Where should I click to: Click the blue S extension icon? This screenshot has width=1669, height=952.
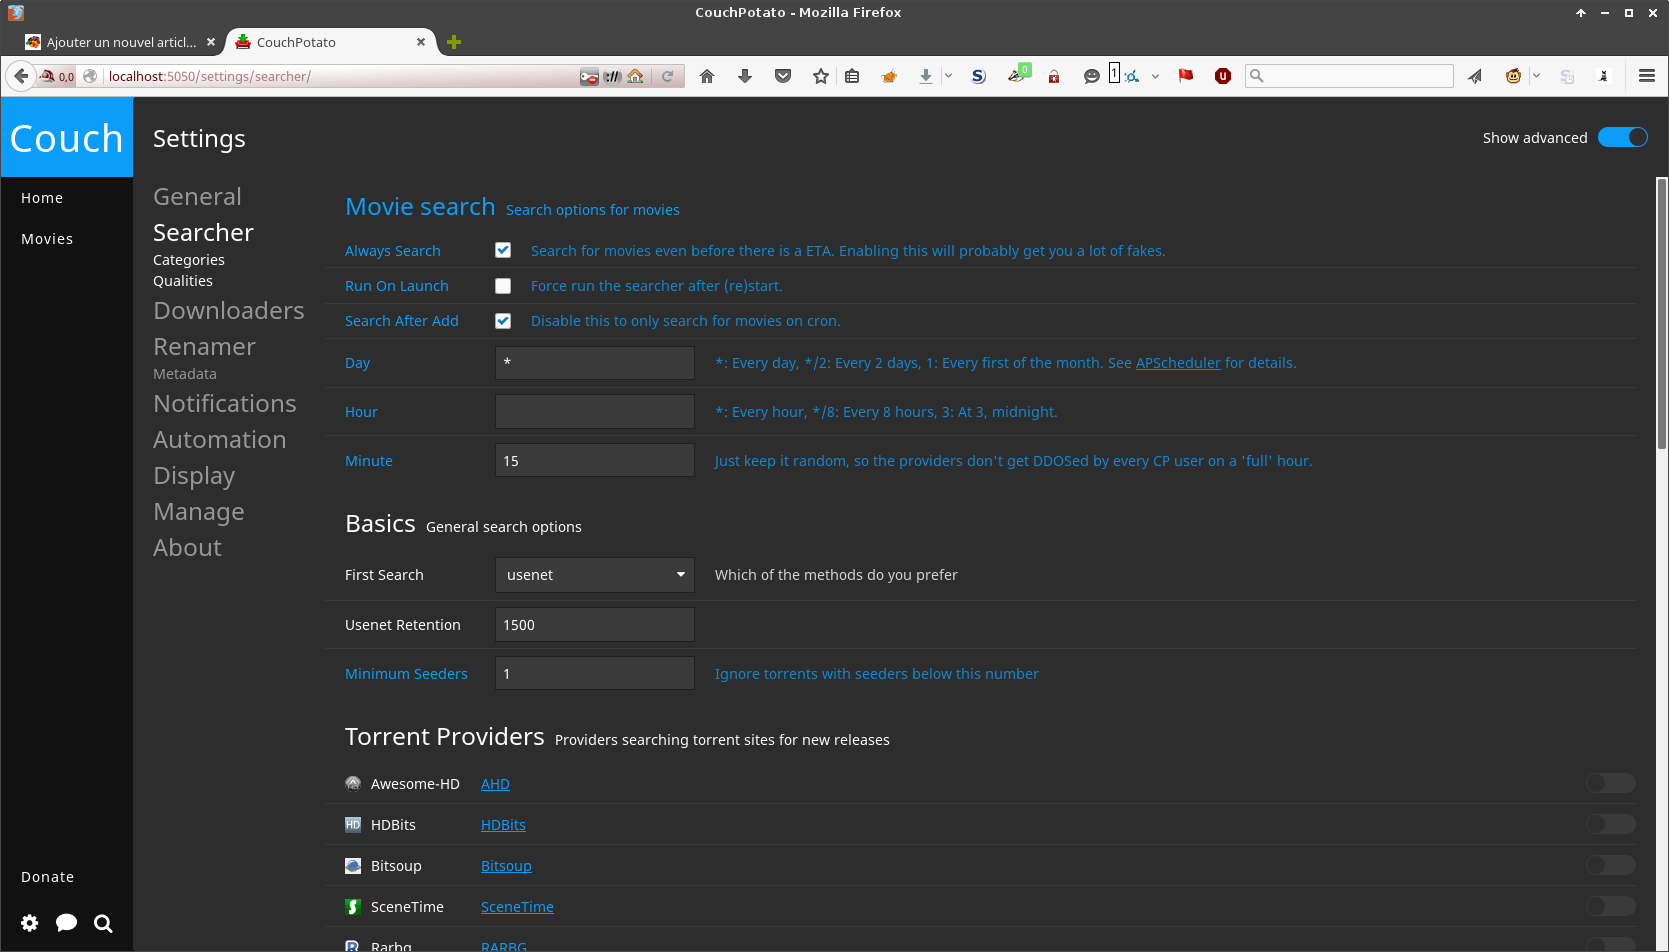click(x=978, y=76)
